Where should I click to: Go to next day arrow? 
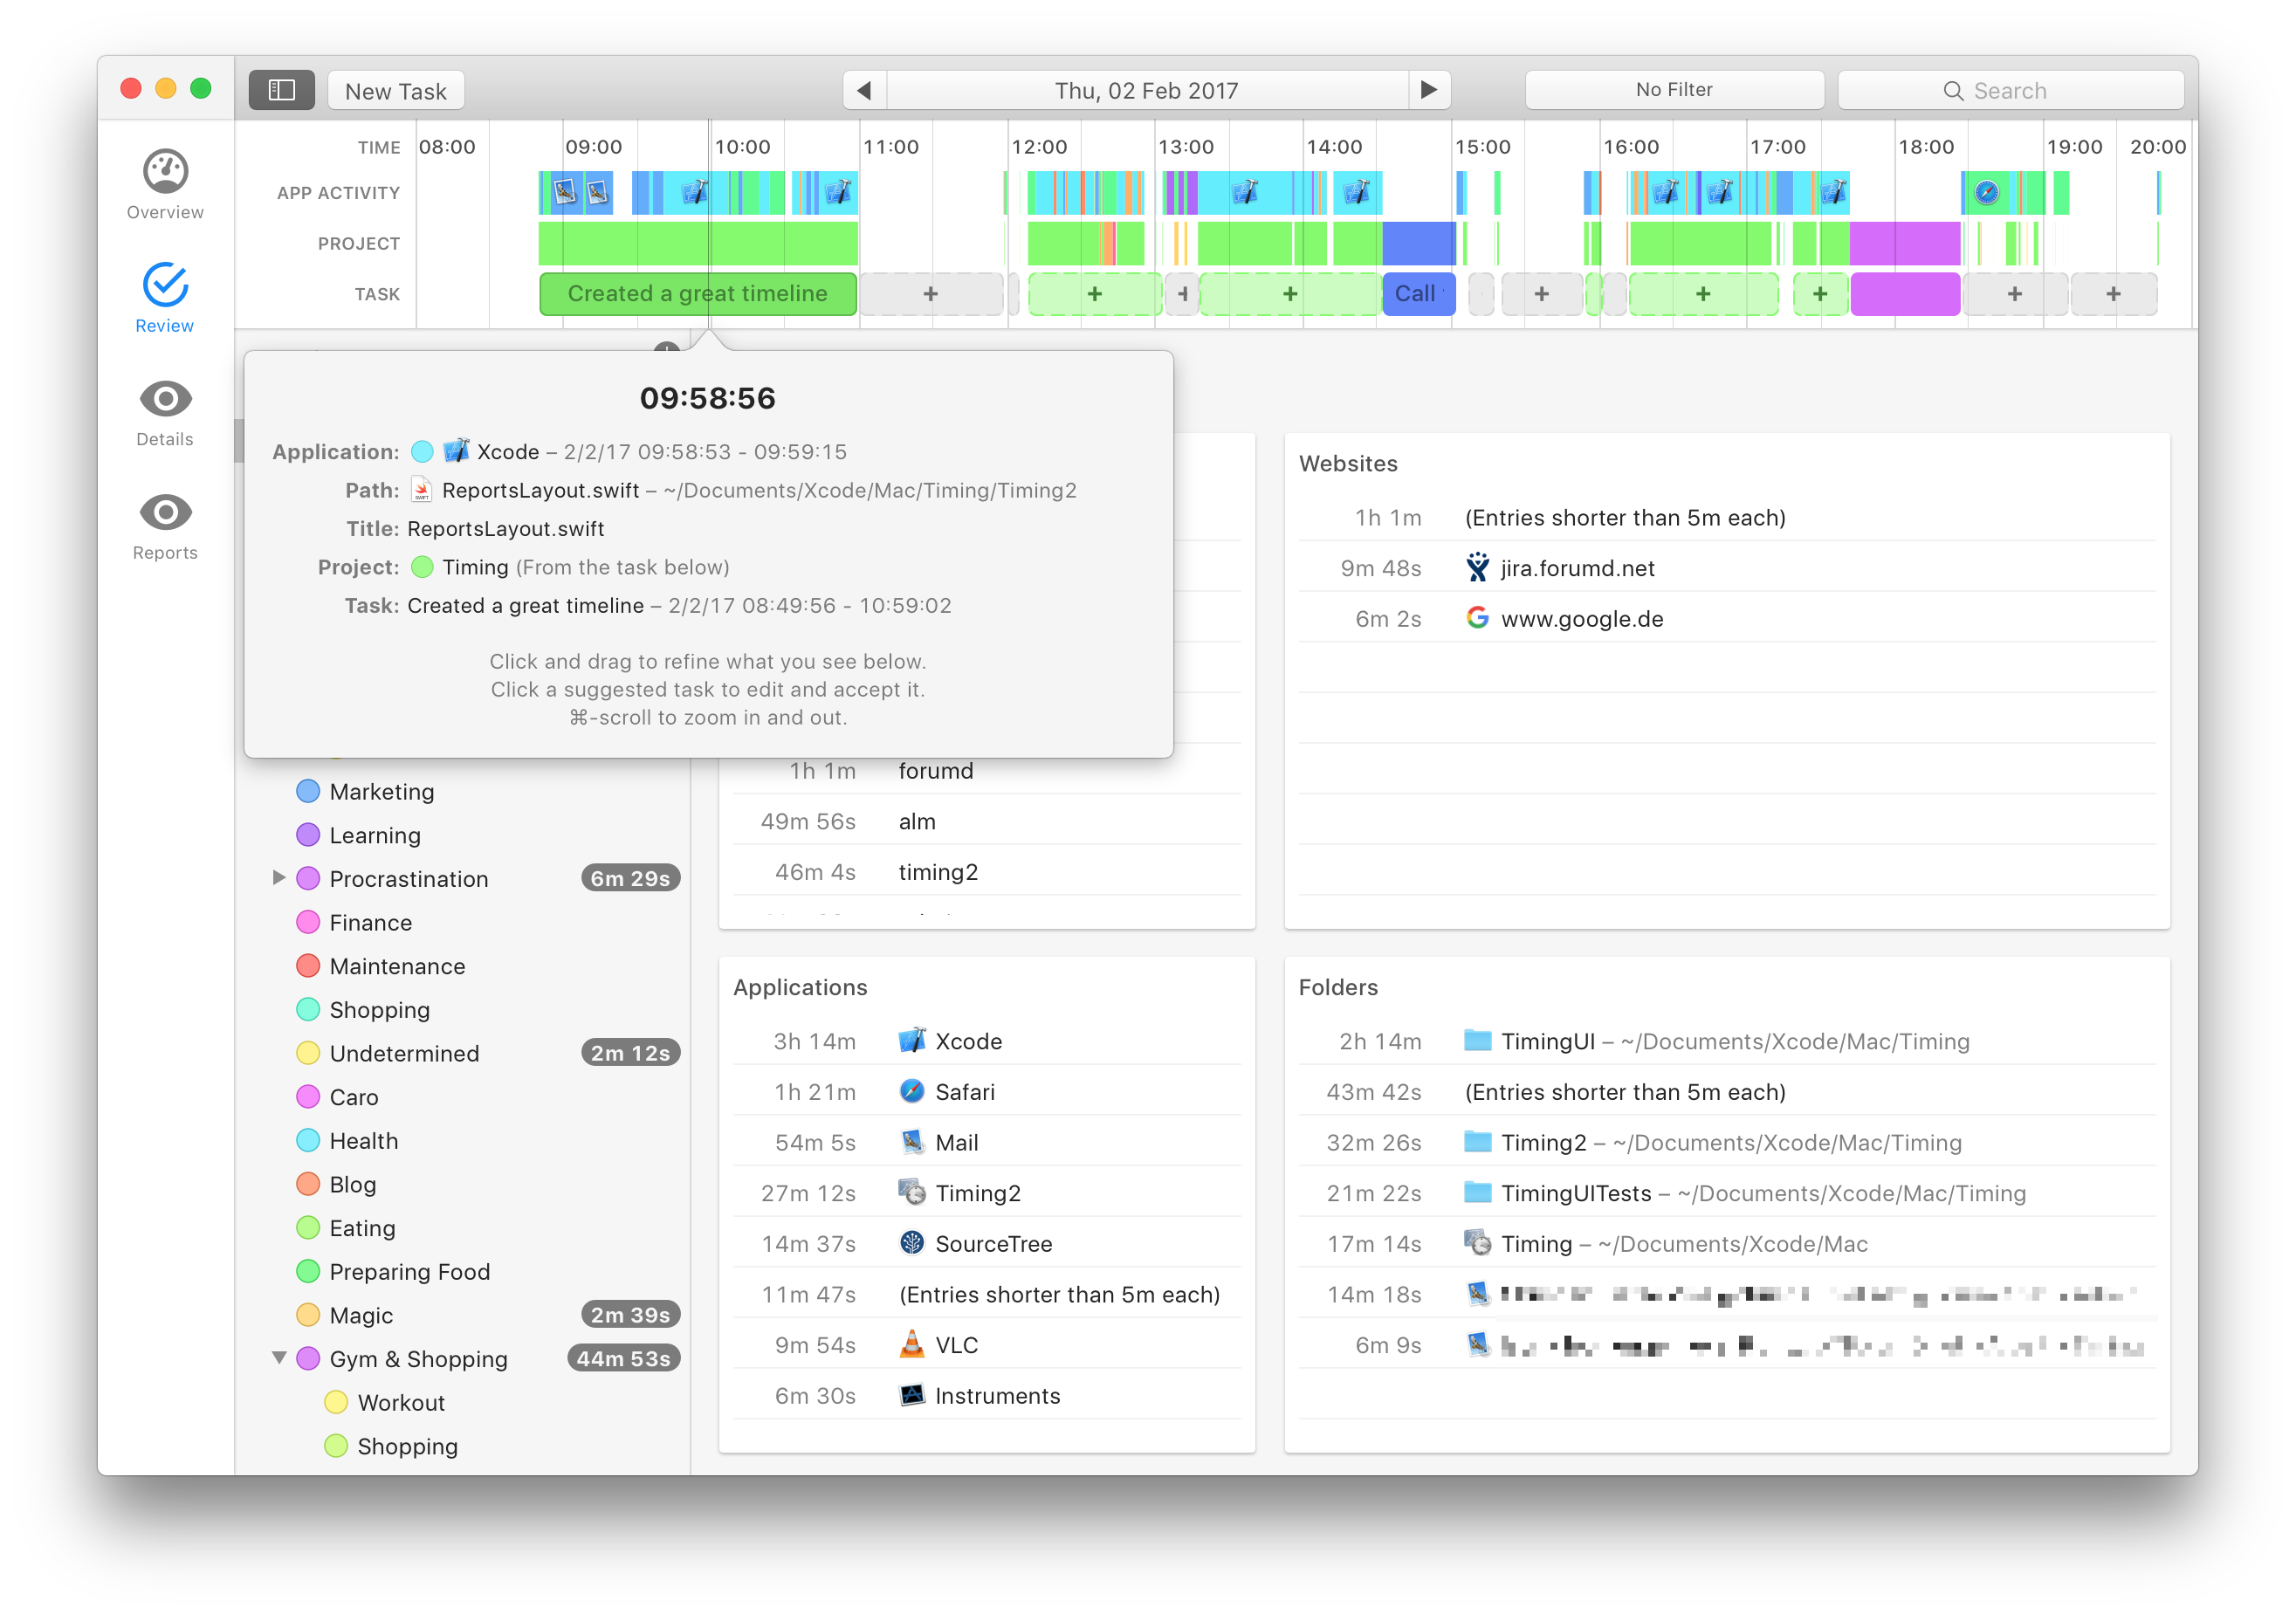(x=1429, y=90)
